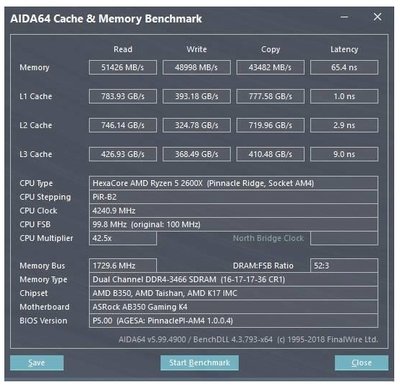Click the Memory Type label
This screenshot has width=400, height=390.
click(43, 280)
